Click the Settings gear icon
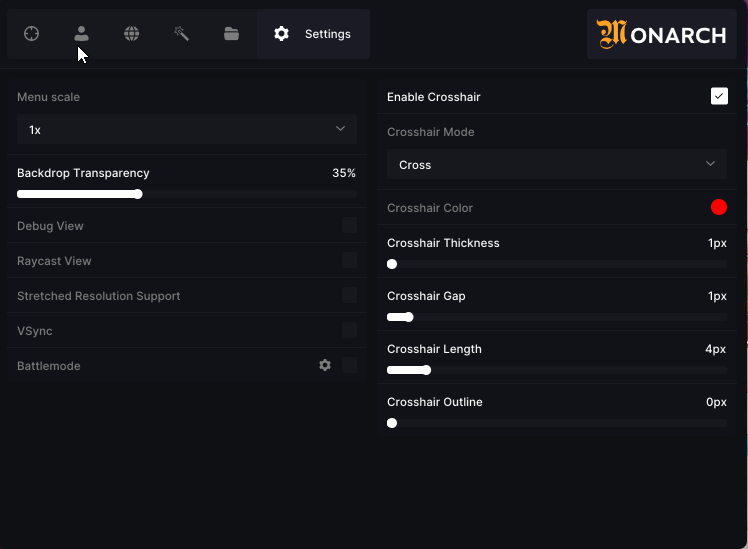 pyautogui.click(x=281, y=34)
